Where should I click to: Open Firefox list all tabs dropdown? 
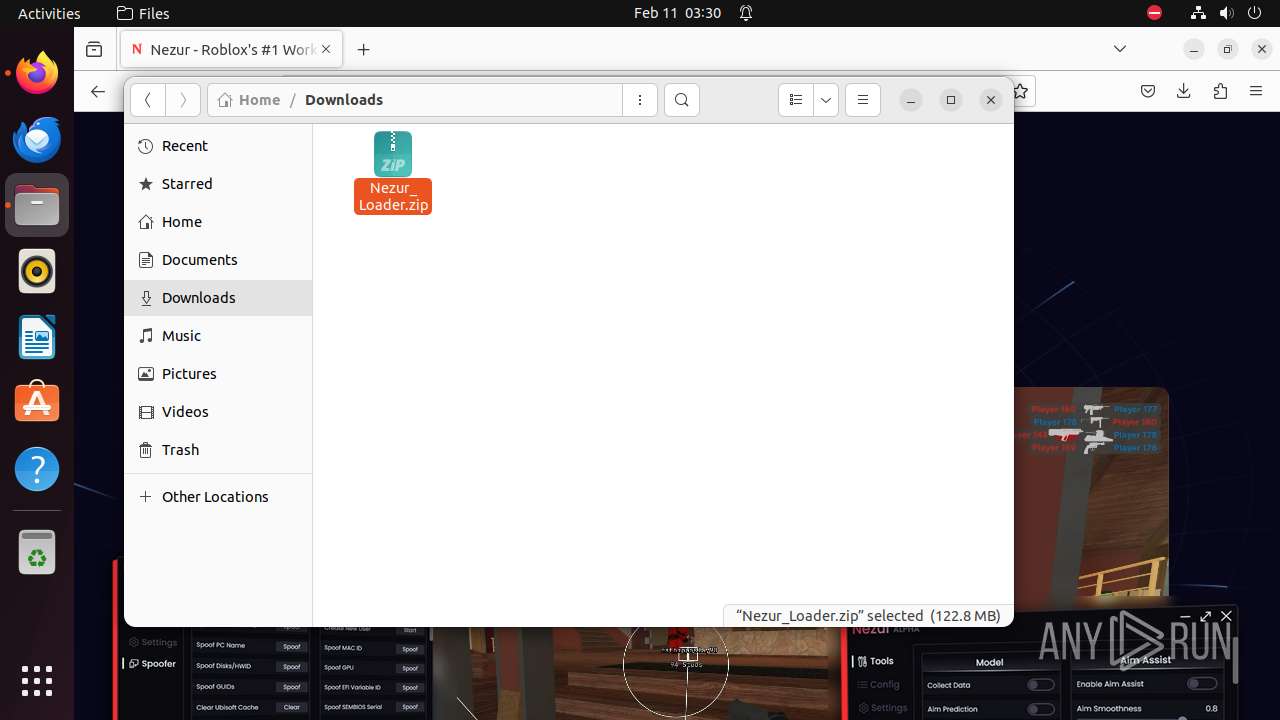click(1120, 49)
